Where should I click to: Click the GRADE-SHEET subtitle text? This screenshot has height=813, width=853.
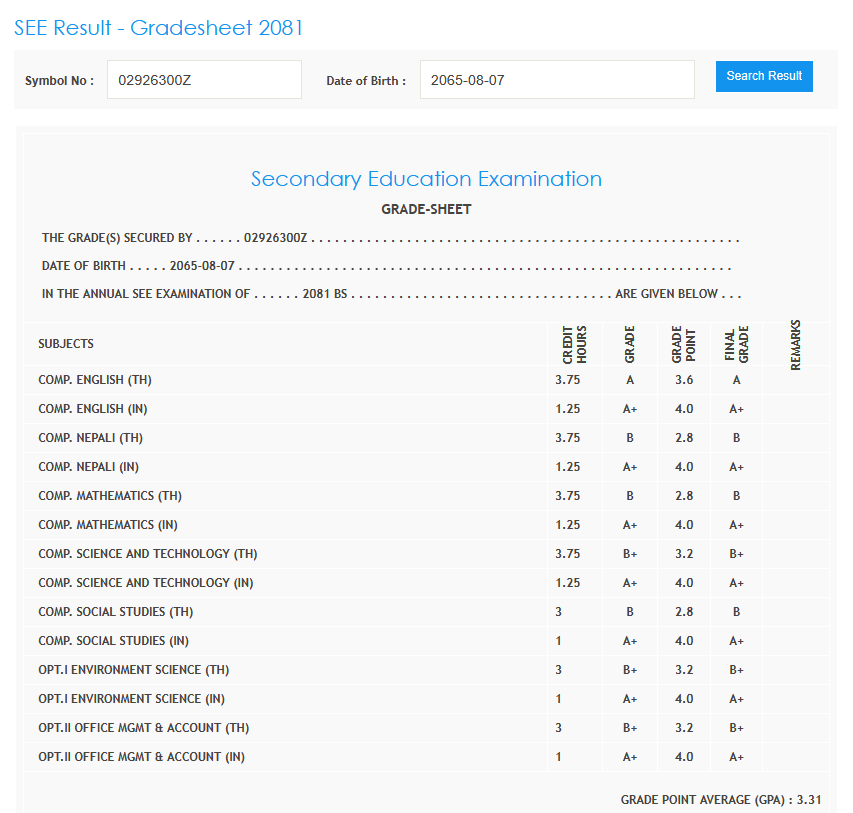point(426,210)
